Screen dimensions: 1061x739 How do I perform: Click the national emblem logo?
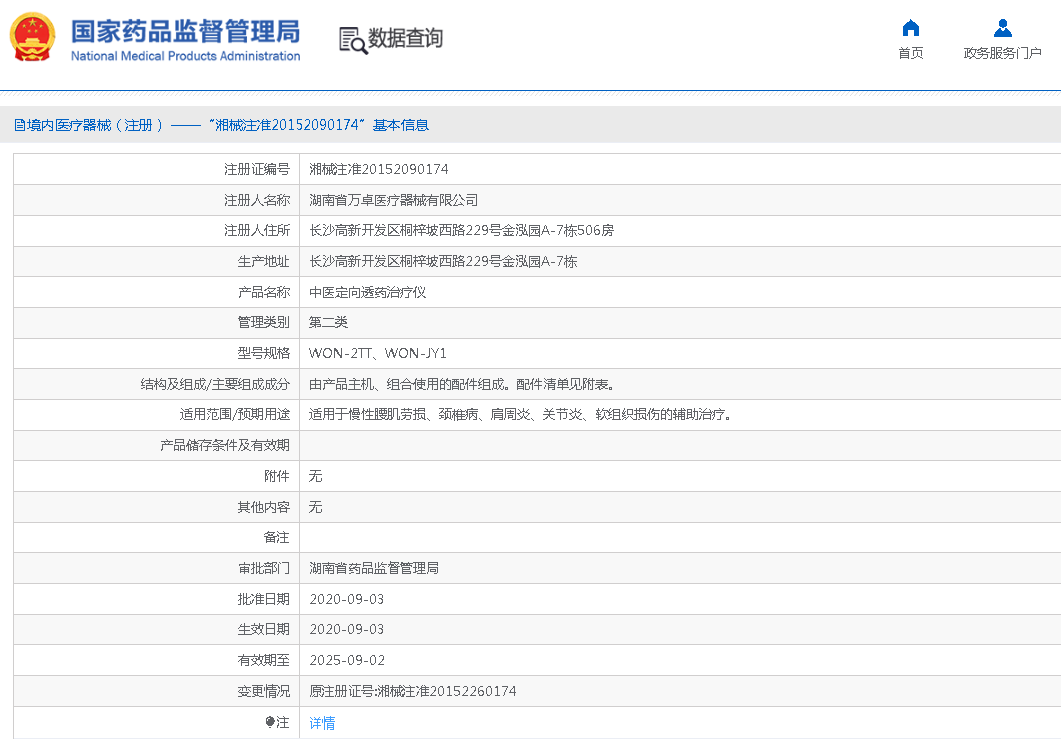tap(34, 38)
